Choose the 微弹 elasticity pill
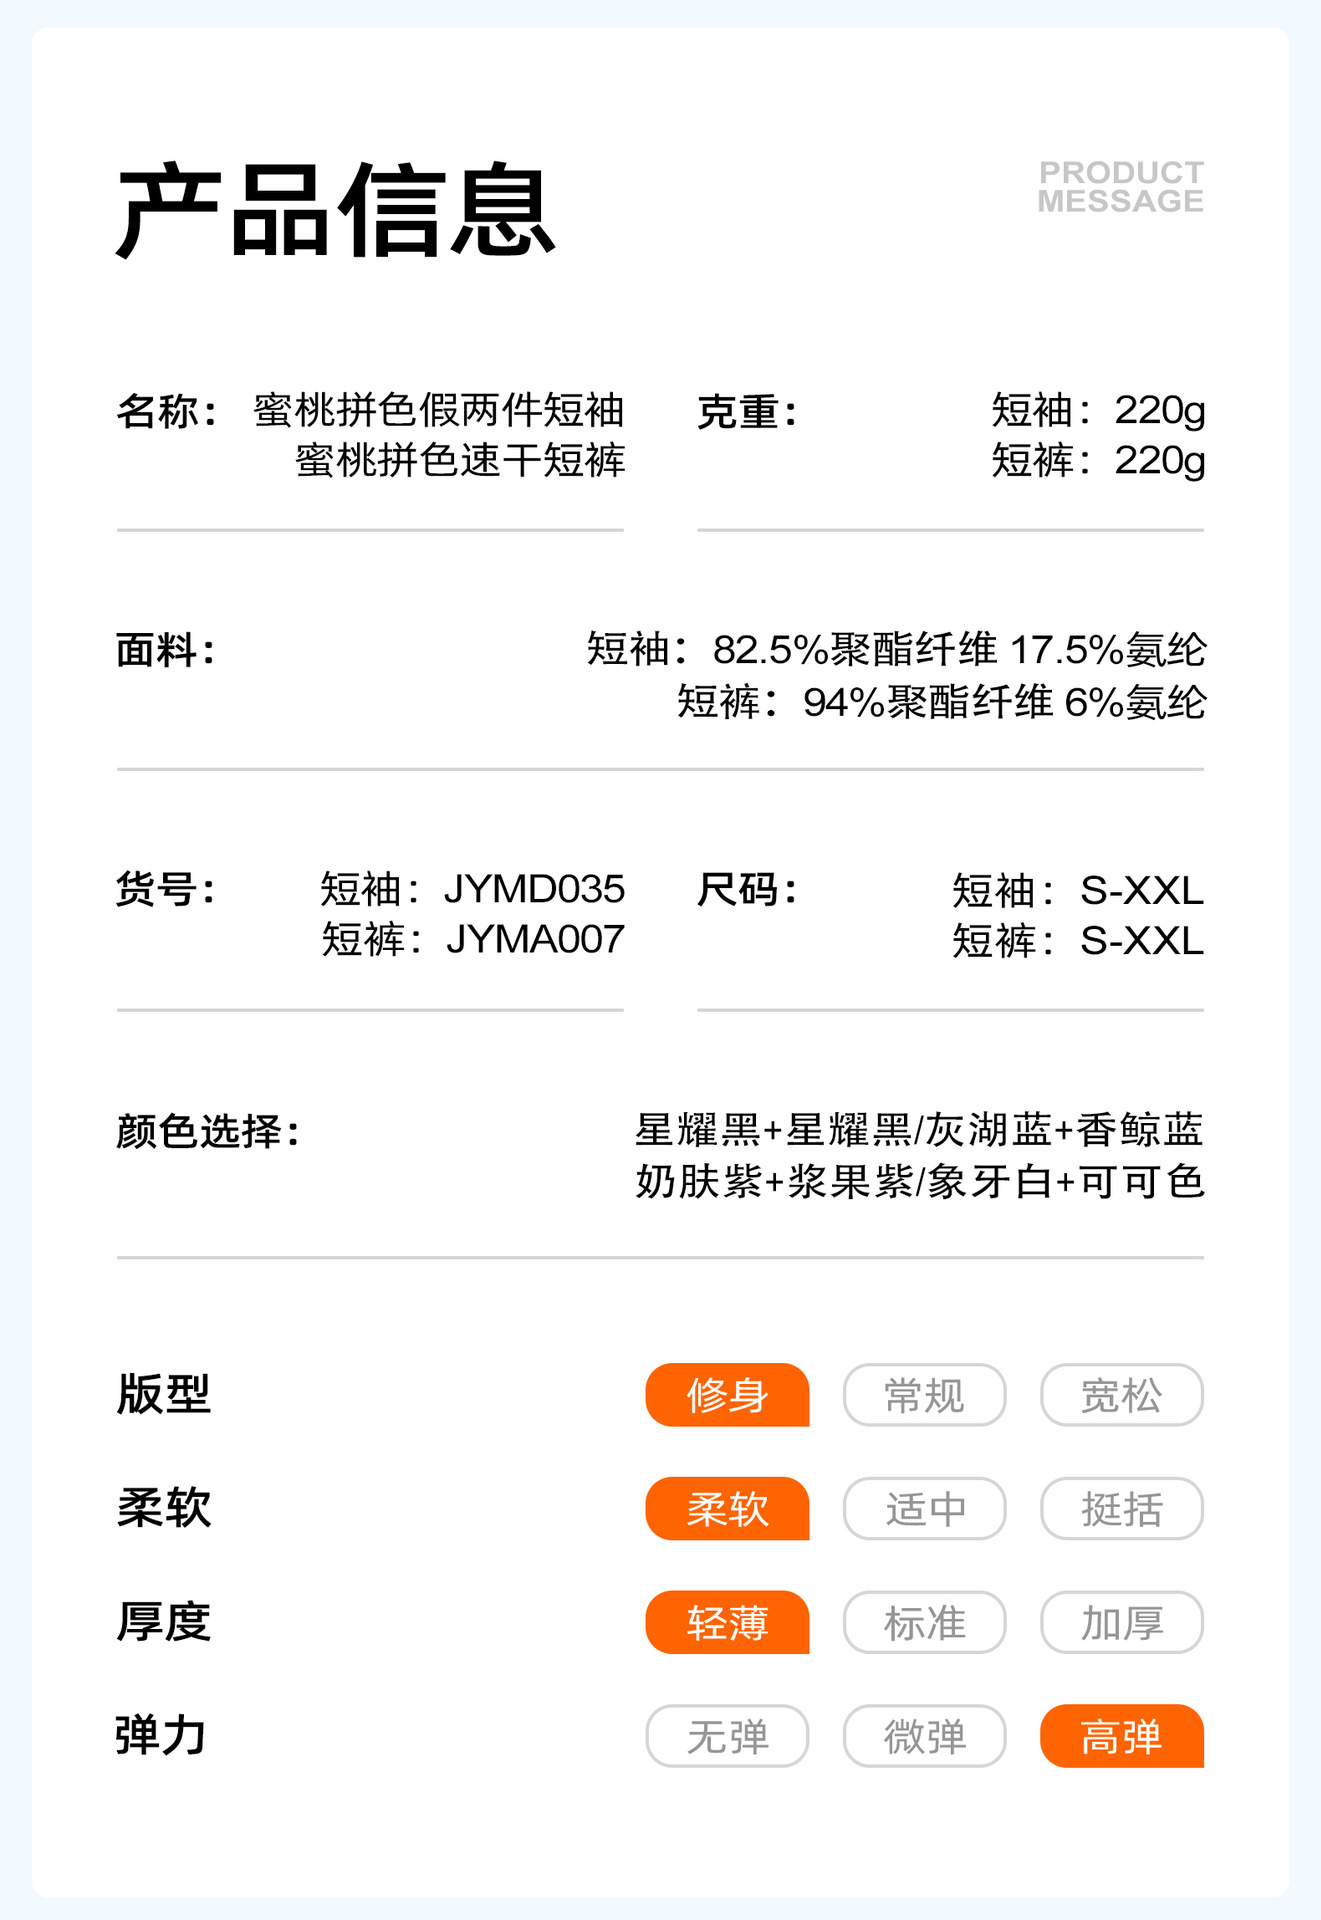 click(x=924, y=1736)
